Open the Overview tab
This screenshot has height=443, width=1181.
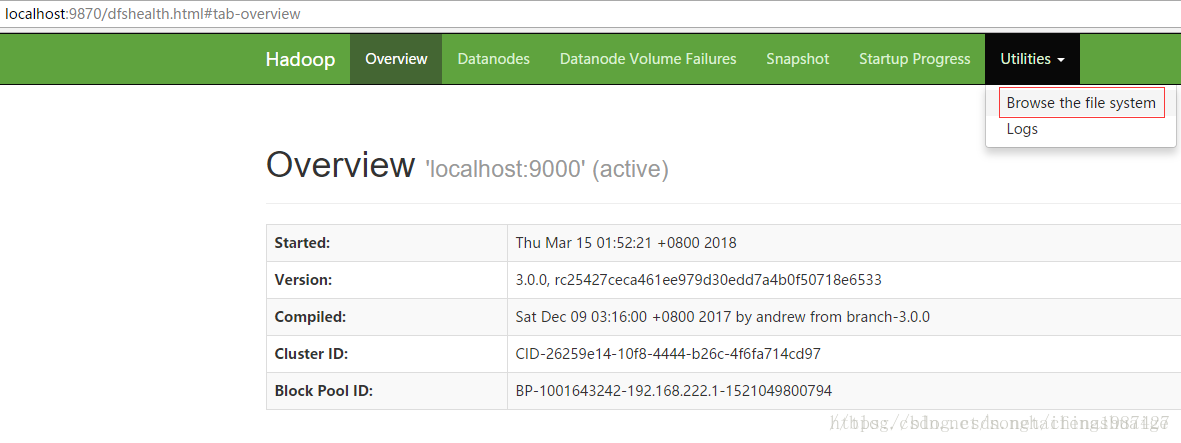(x=396, y=59)
